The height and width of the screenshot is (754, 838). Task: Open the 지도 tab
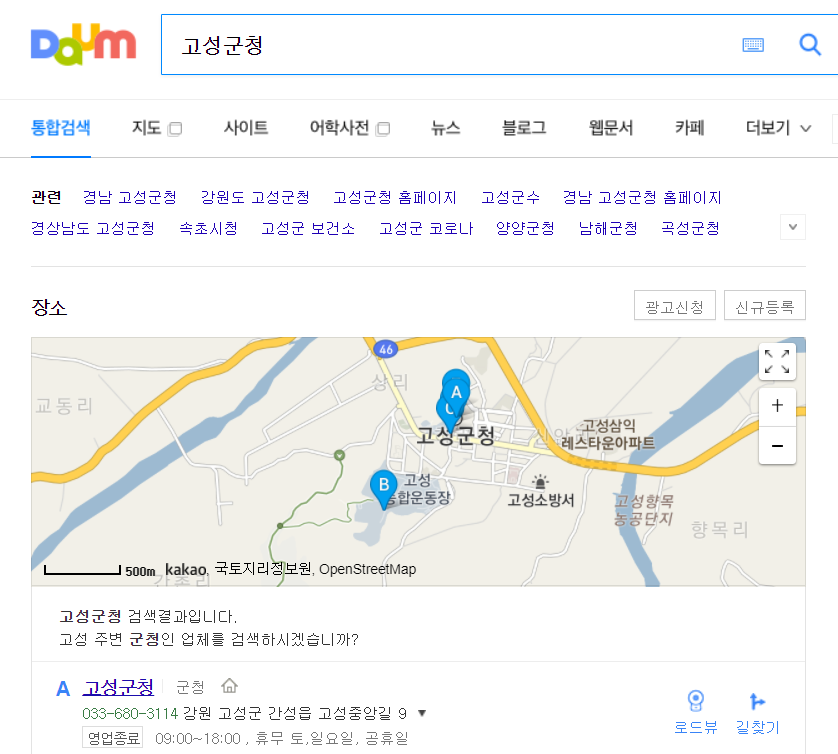coord(146,128)
